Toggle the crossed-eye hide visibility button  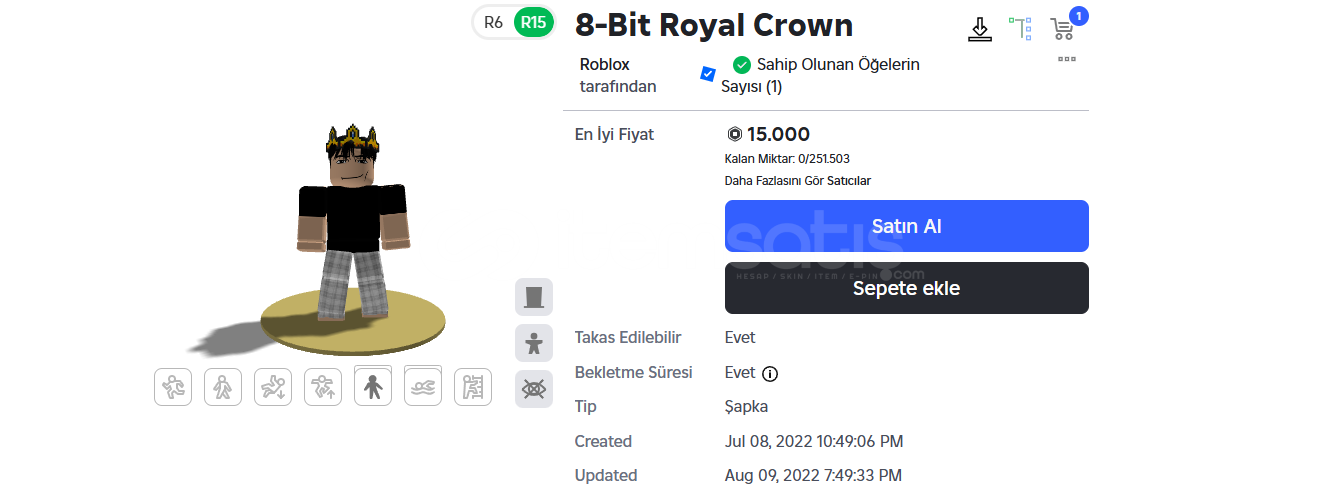click(534, 389)
